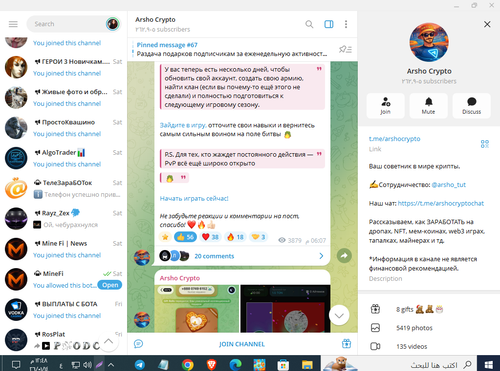Open the action center notification icon

[16, 365]
